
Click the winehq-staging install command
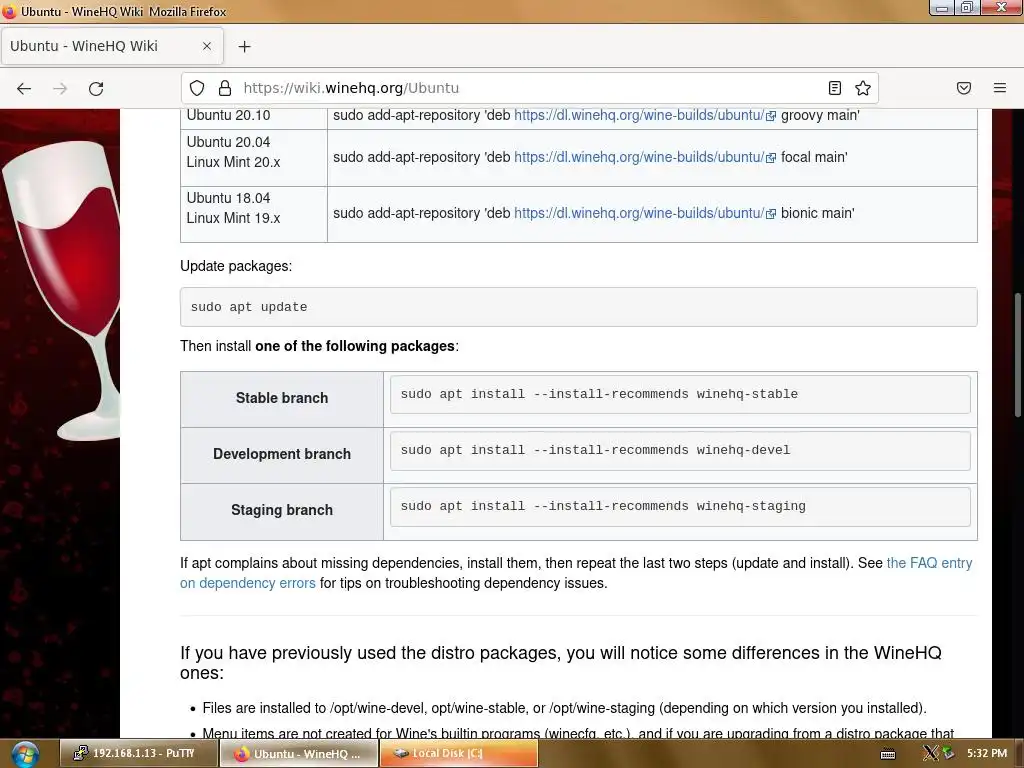tap(680, 507)
